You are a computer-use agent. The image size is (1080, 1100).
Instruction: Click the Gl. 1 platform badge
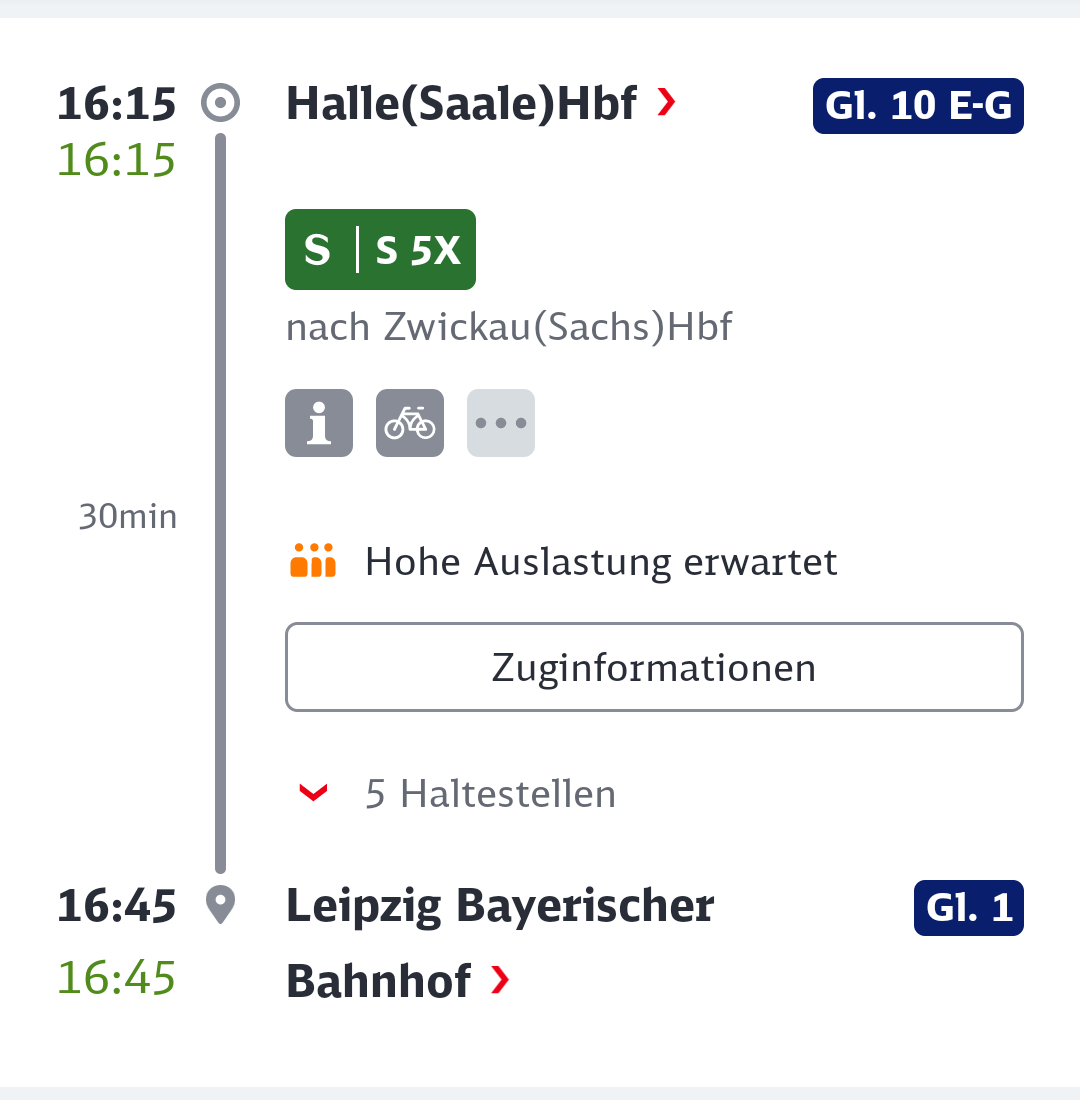(x=968, y=908)
